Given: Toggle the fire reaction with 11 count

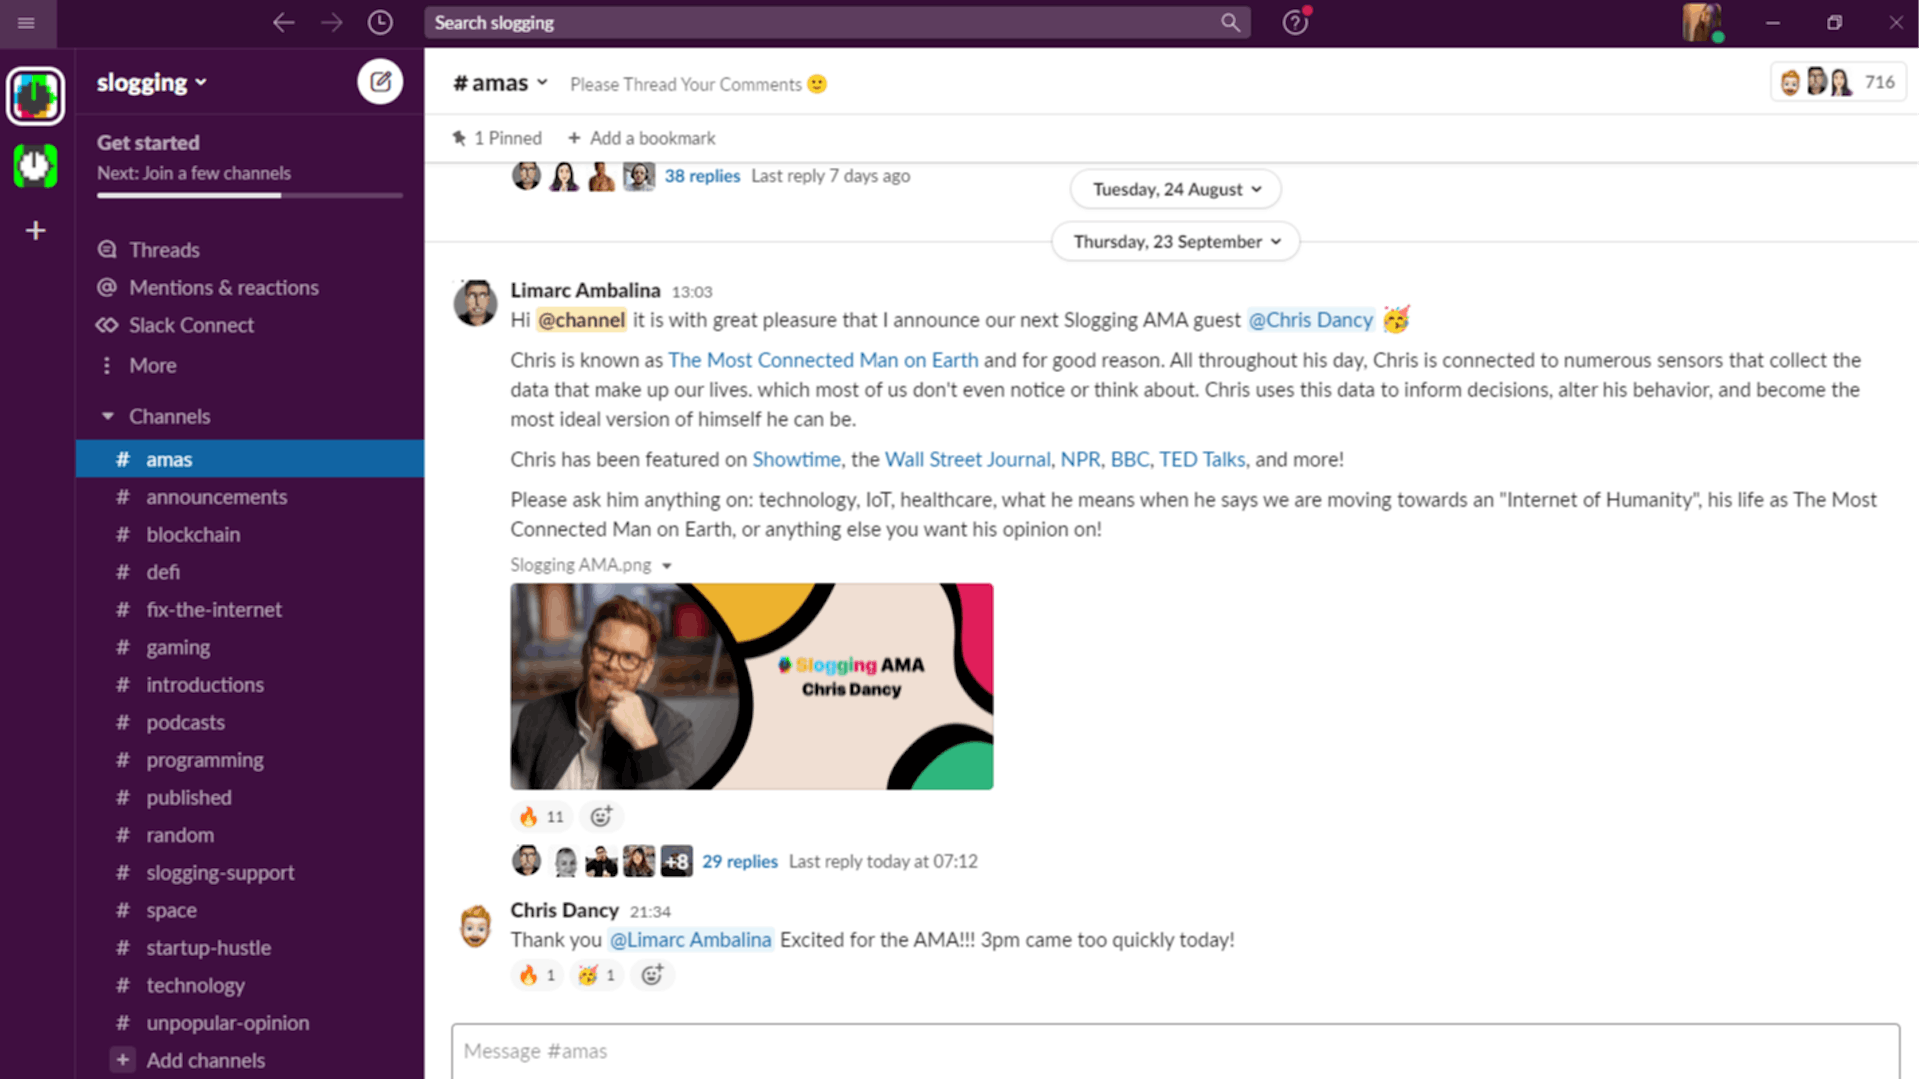Looking at the screenshot, I should pyautogui.click(x=541, y=817).
